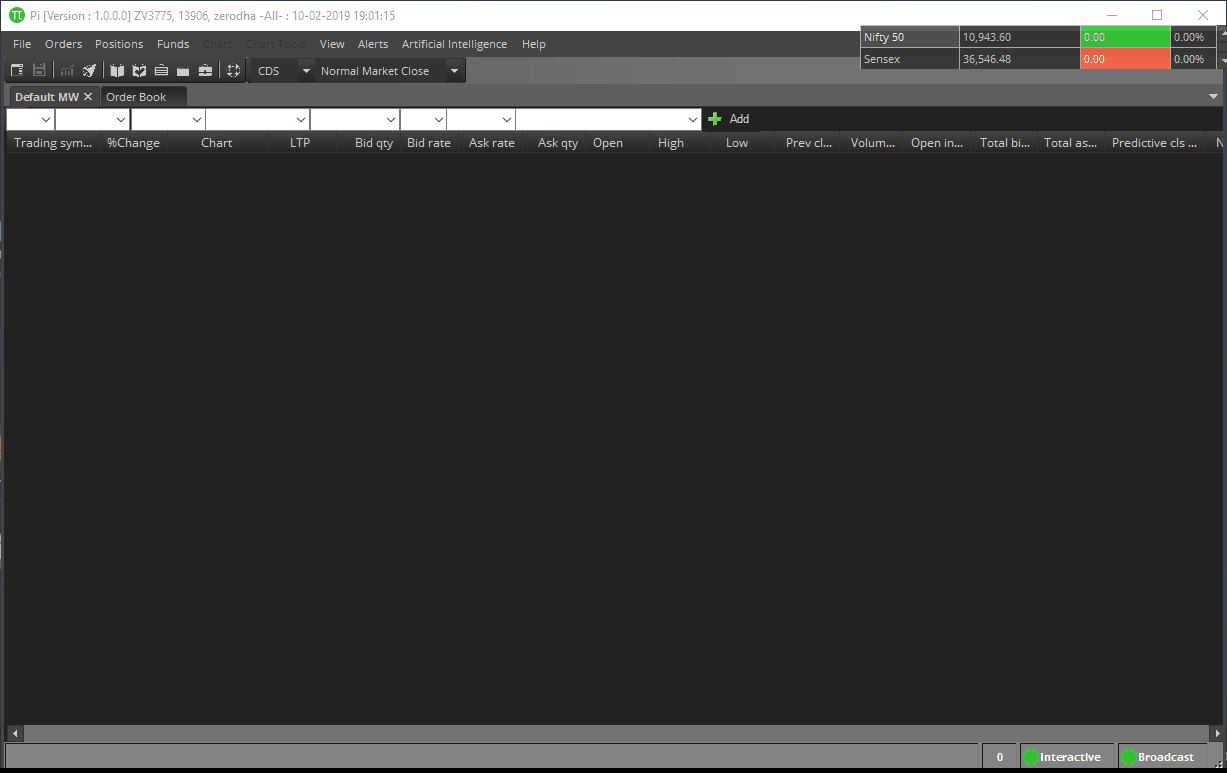Image resolution: width=1227 pixels, height=773 pixels.
Task: Click the bar chart icon in toolbar
Action: click(67, 71)
